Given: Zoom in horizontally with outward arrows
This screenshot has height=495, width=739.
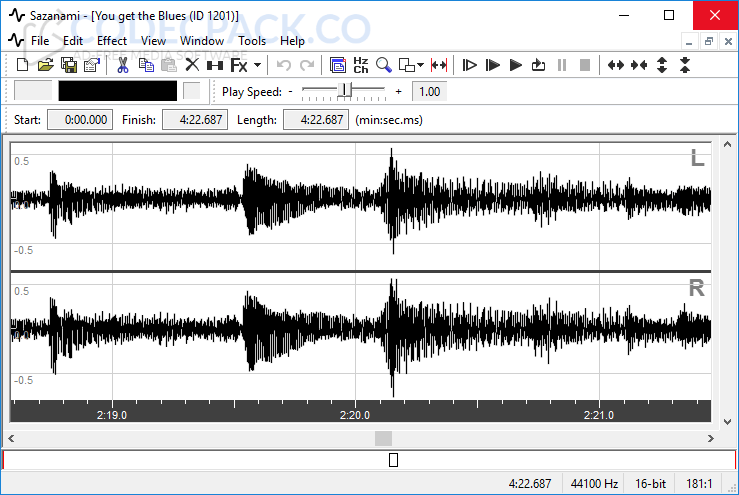Looking at the screenshot, I should 616,65.
